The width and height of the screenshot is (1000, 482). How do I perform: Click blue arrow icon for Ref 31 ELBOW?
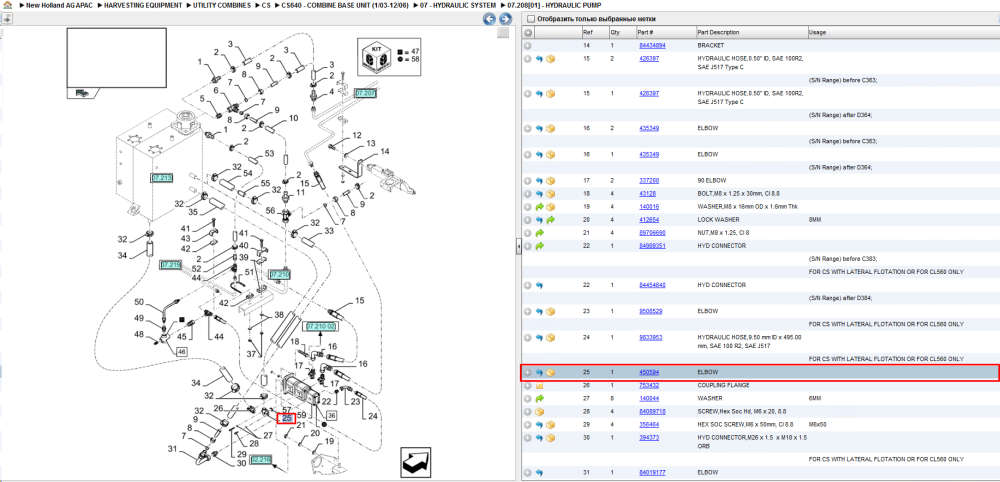point(539,472)
